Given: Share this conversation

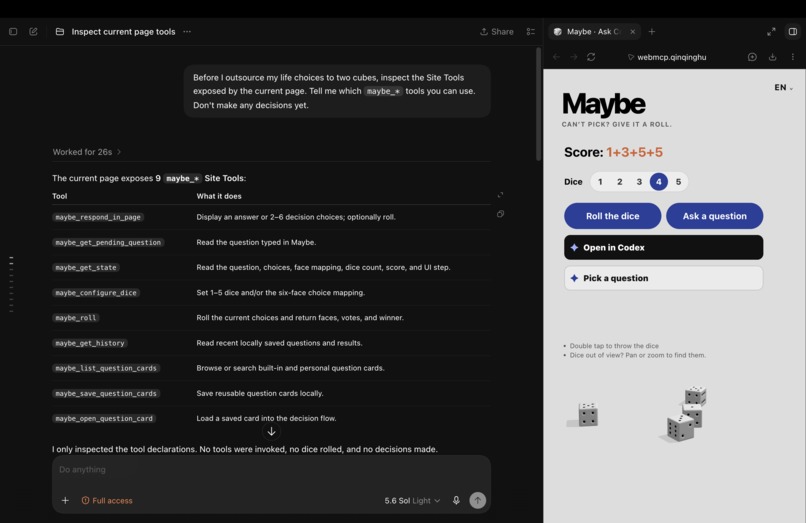Looking at the screenshot, I should click(x=497, y=31).
